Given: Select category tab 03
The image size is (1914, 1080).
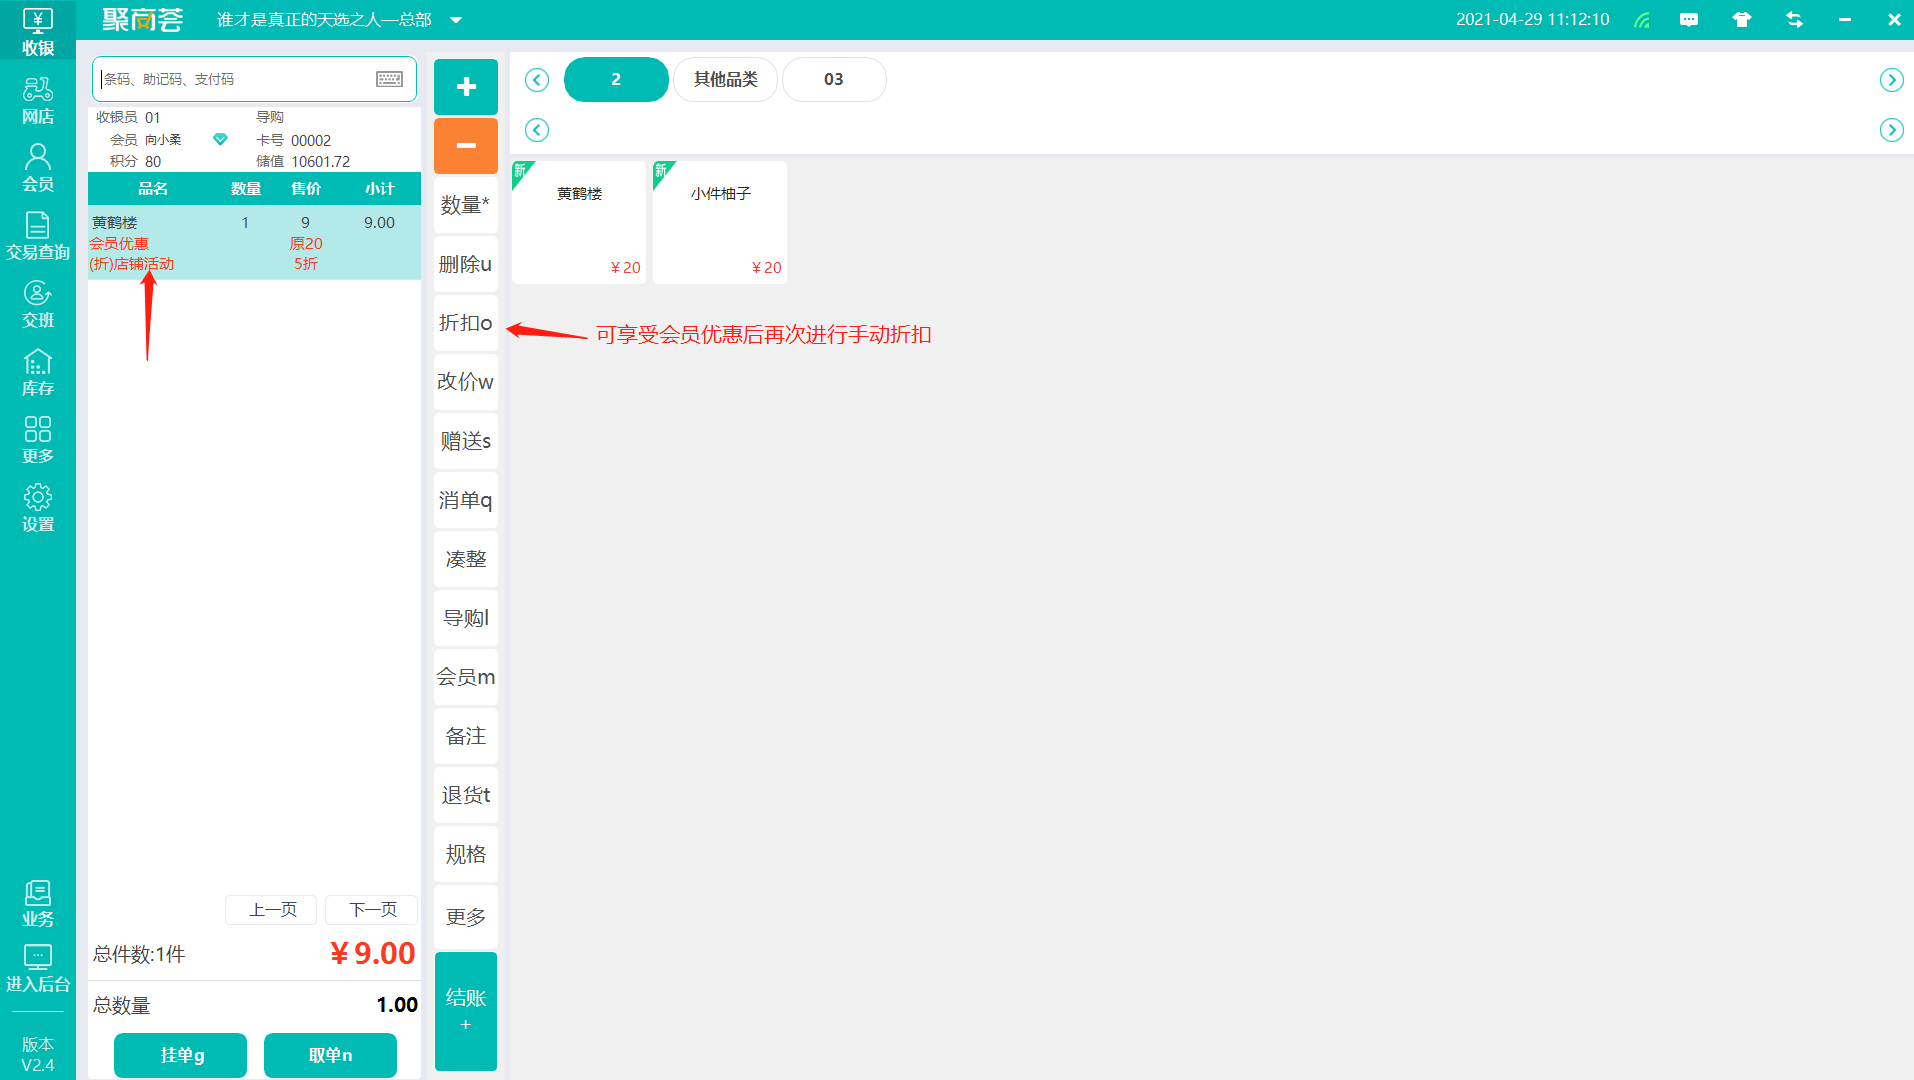Looking at the screenshot, I should pyautogui.click(x=834, y=79).
